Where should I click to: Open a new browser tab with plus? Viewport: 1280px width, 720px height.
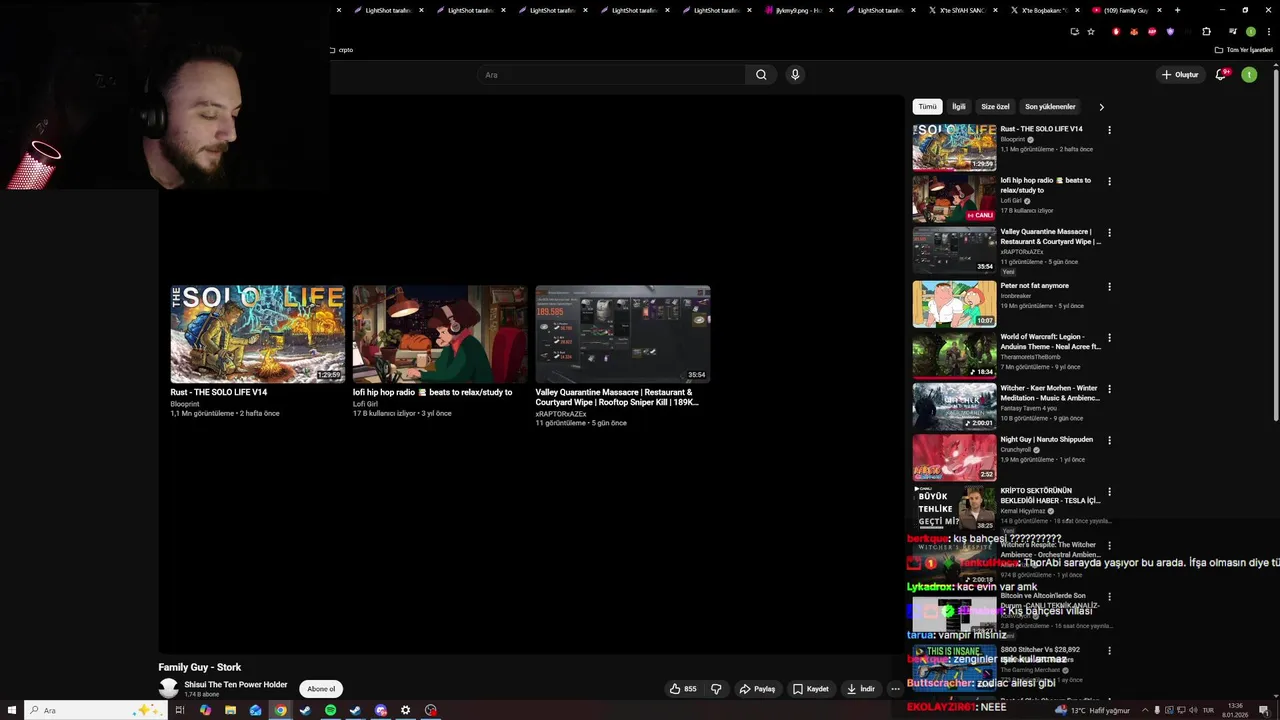[x=1177, y=10]
